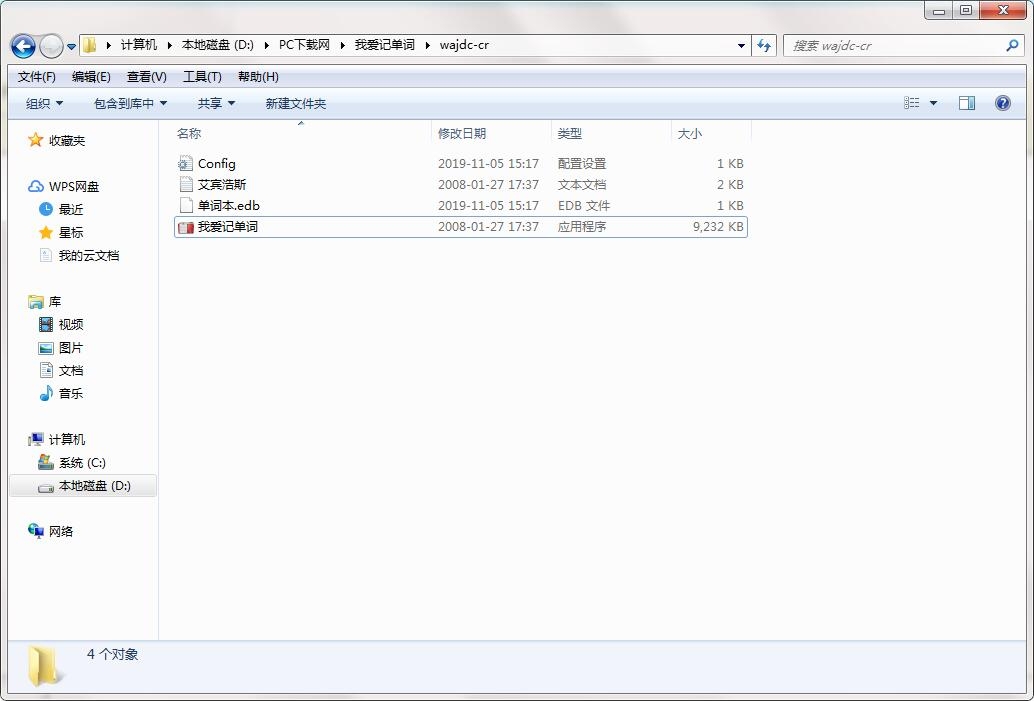
Task: Open 音乐 library in navigation pane
Action: [x=71, y=394]
